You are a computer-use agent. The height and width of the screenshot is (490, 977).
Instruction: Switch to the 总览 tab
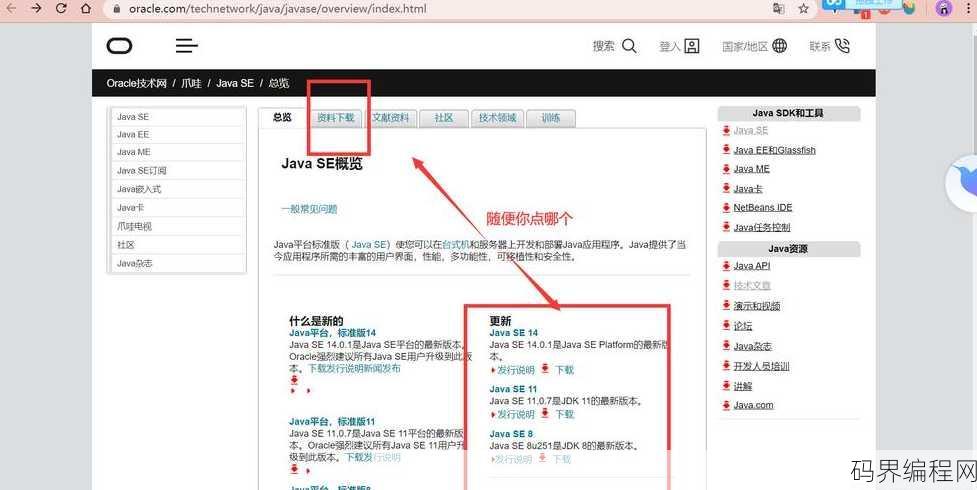pyautogui.click(x=282, y=117)
